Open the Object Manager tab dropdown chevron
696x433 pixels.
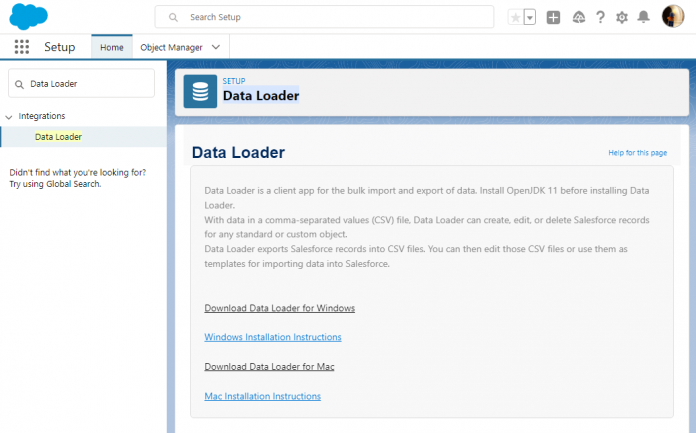pyautogui.click(x=218, y=47)
